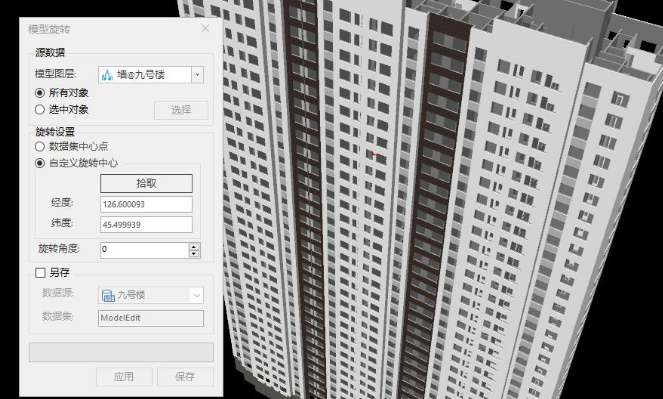Click the 数据集 ModelEdit field
Viewport: 663px width, 399px height.
151,318
